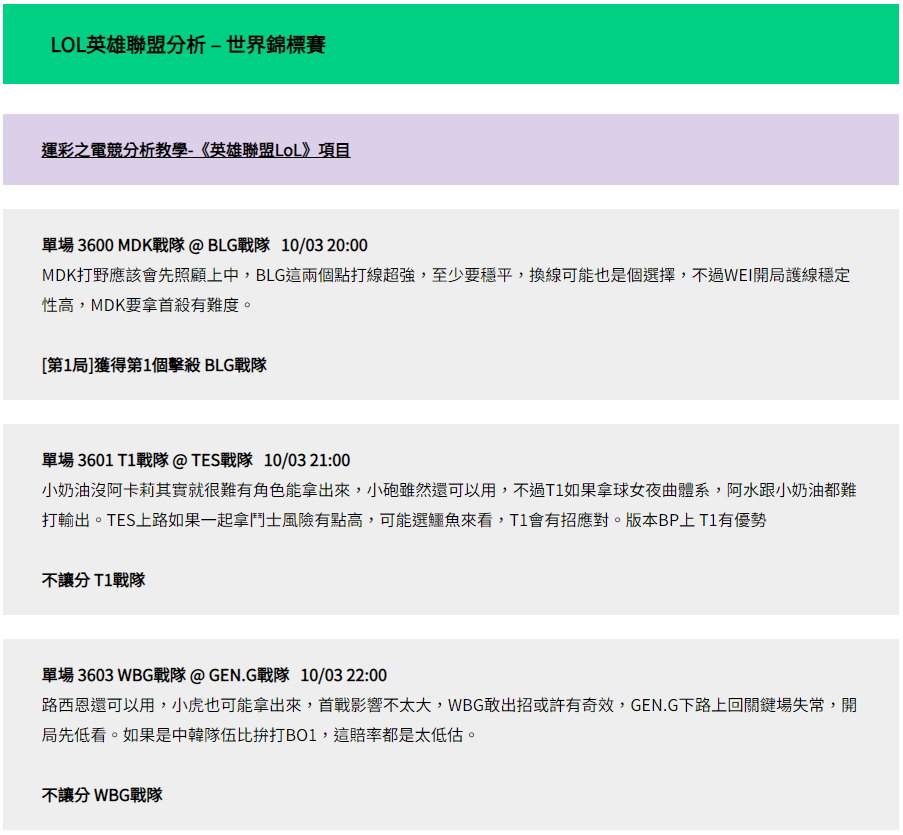Click the [第1局]獲得第1個擊殺 BLG戰隊 prediction
Viewport: 903px width, 835px height.
(154, 365)
